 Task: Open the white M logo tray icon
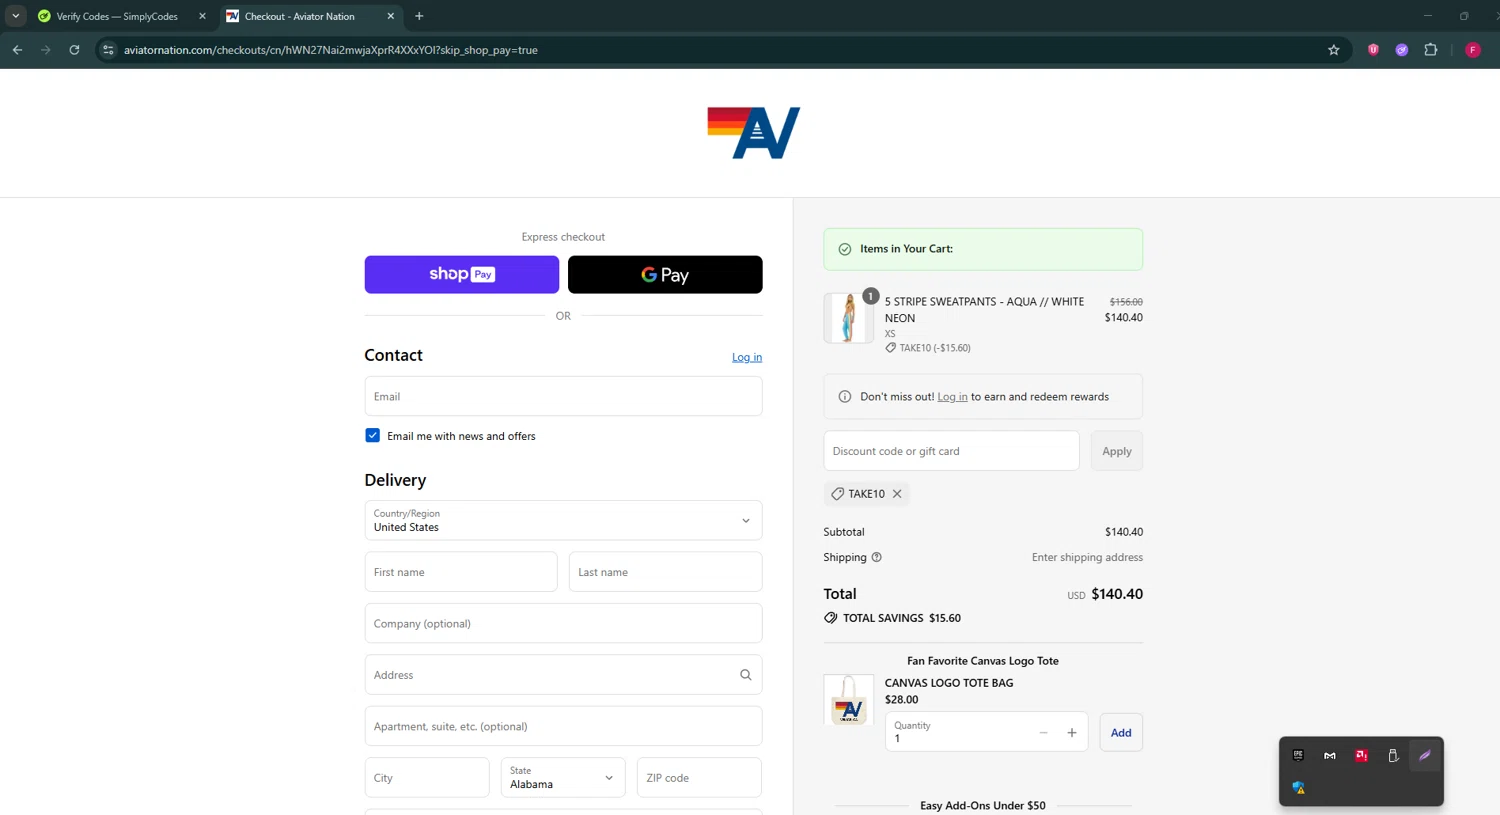click(1330, 756)
